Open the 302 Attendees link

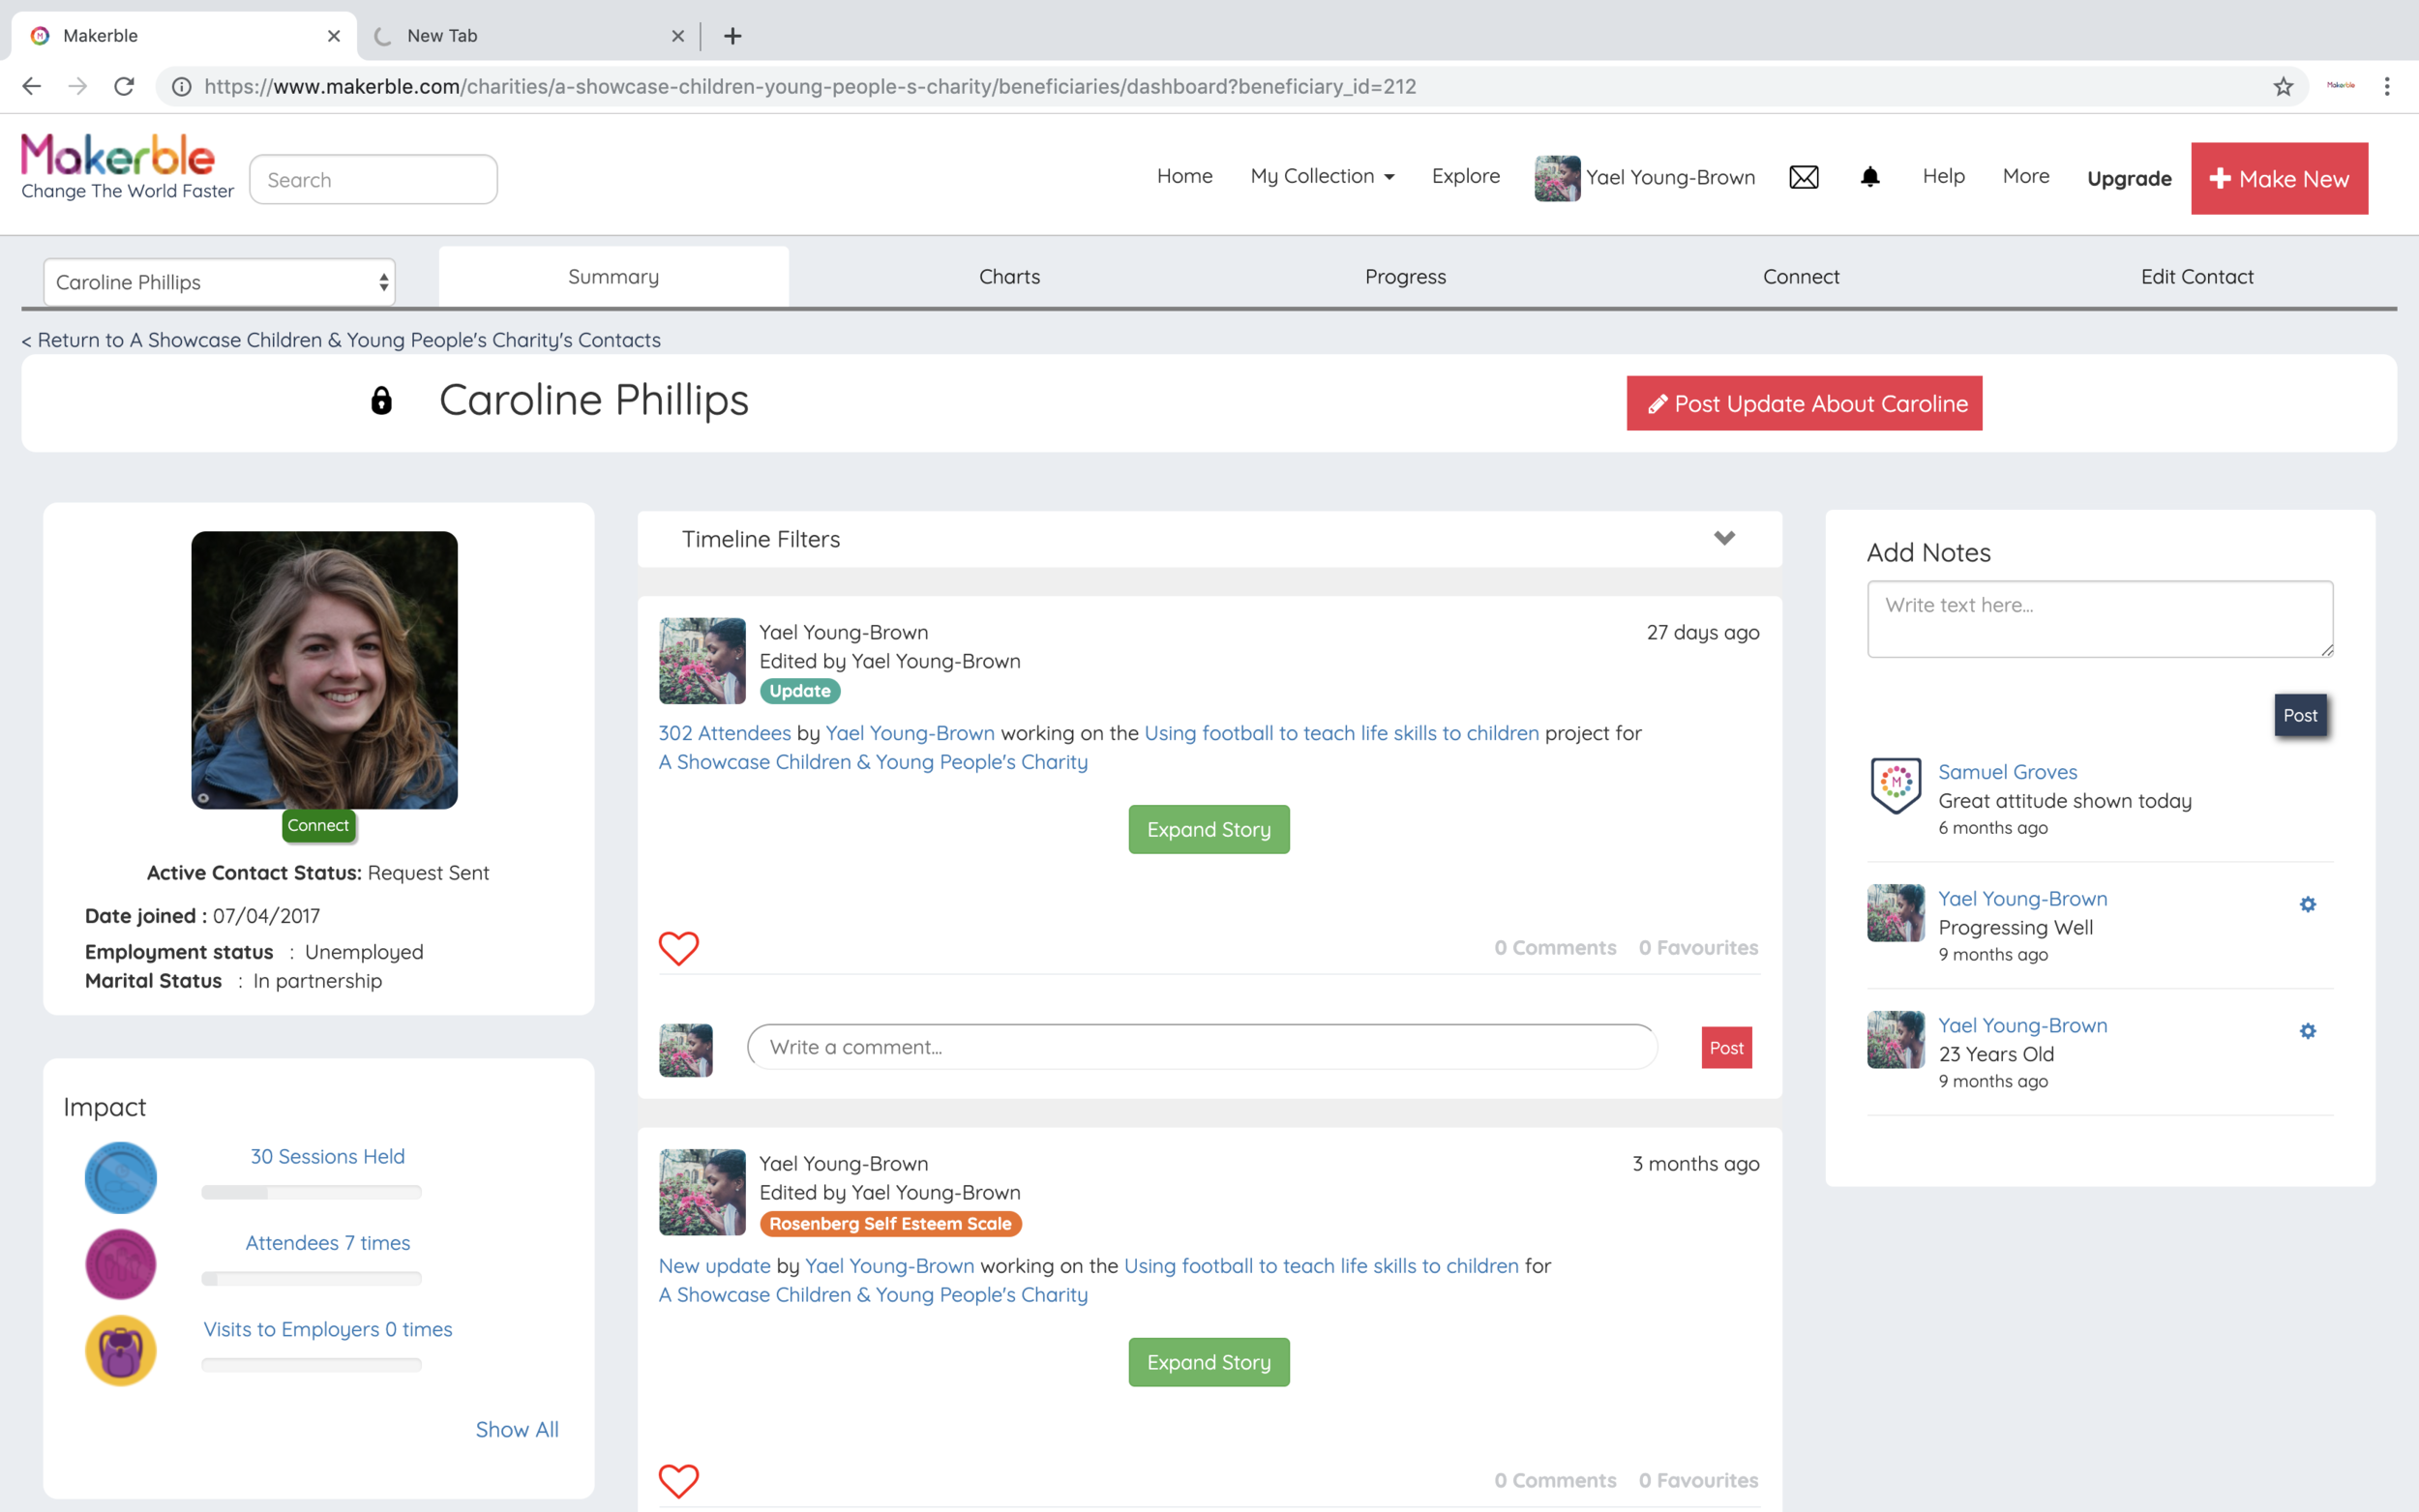724,733
